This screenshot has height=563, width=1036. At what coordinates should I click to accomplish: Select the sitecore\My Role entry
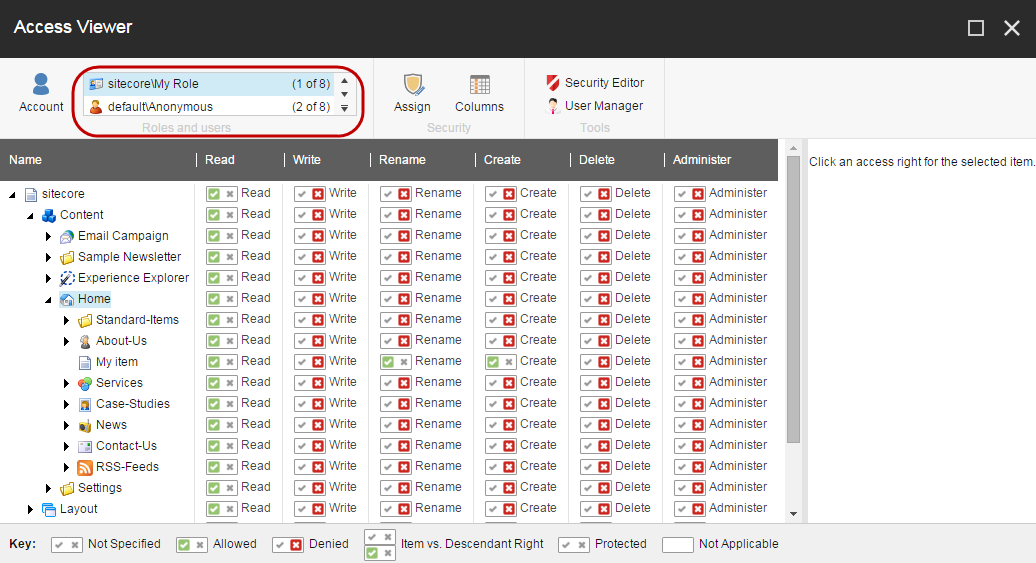click(153, 84)
